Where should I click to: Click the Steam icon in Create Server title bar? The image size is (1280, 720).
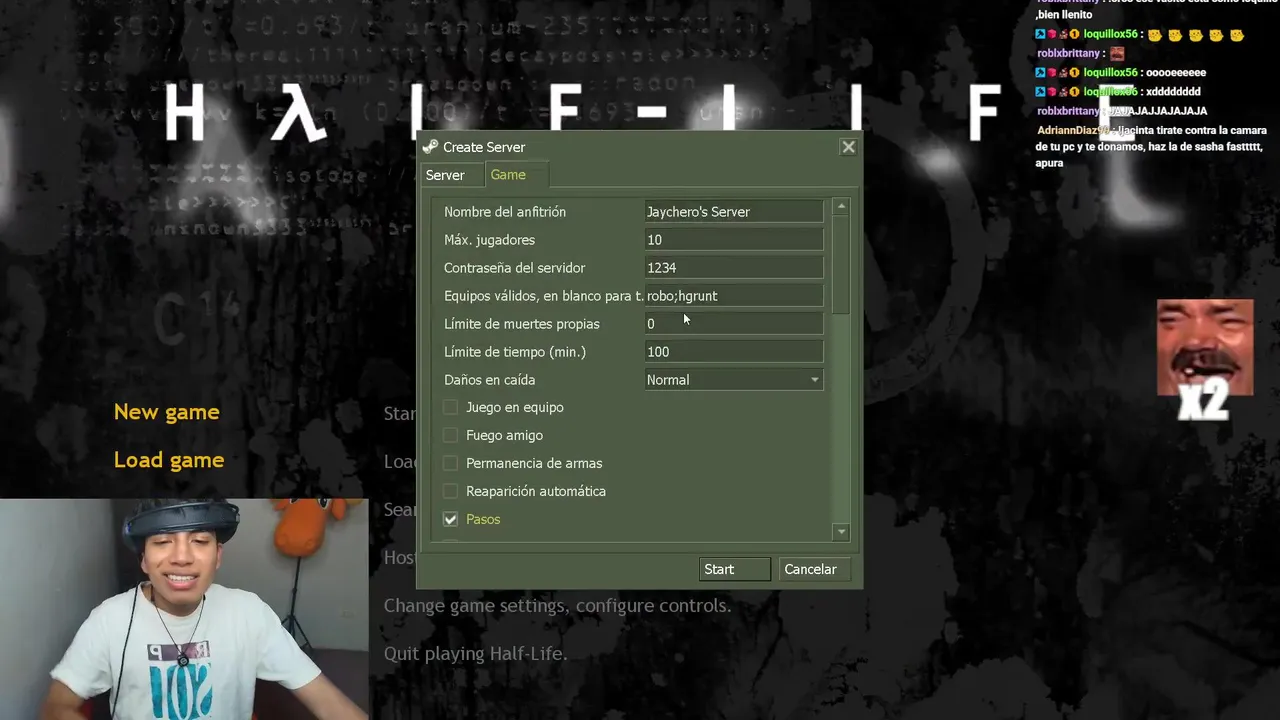click(x=430, y=147)
